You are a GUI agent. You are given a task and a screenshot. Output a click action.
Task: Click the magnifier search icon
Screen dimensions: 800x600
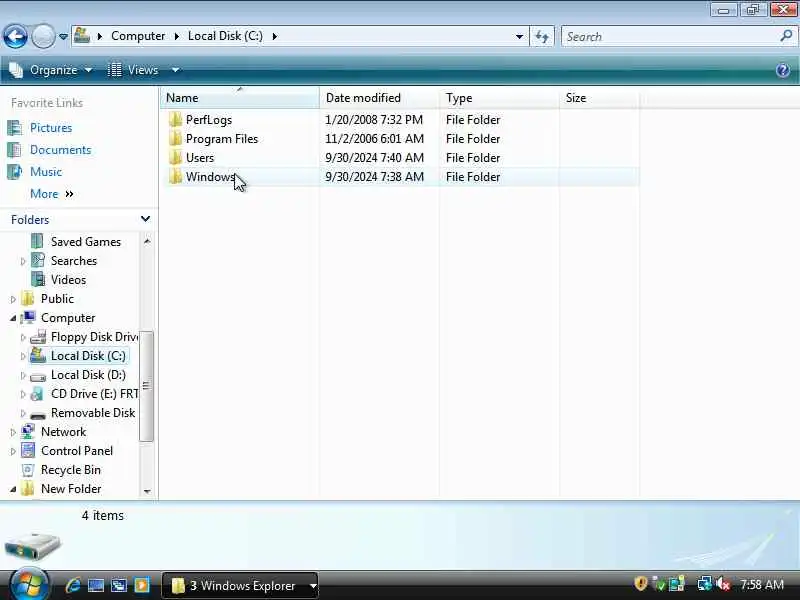tap(786, 36)
